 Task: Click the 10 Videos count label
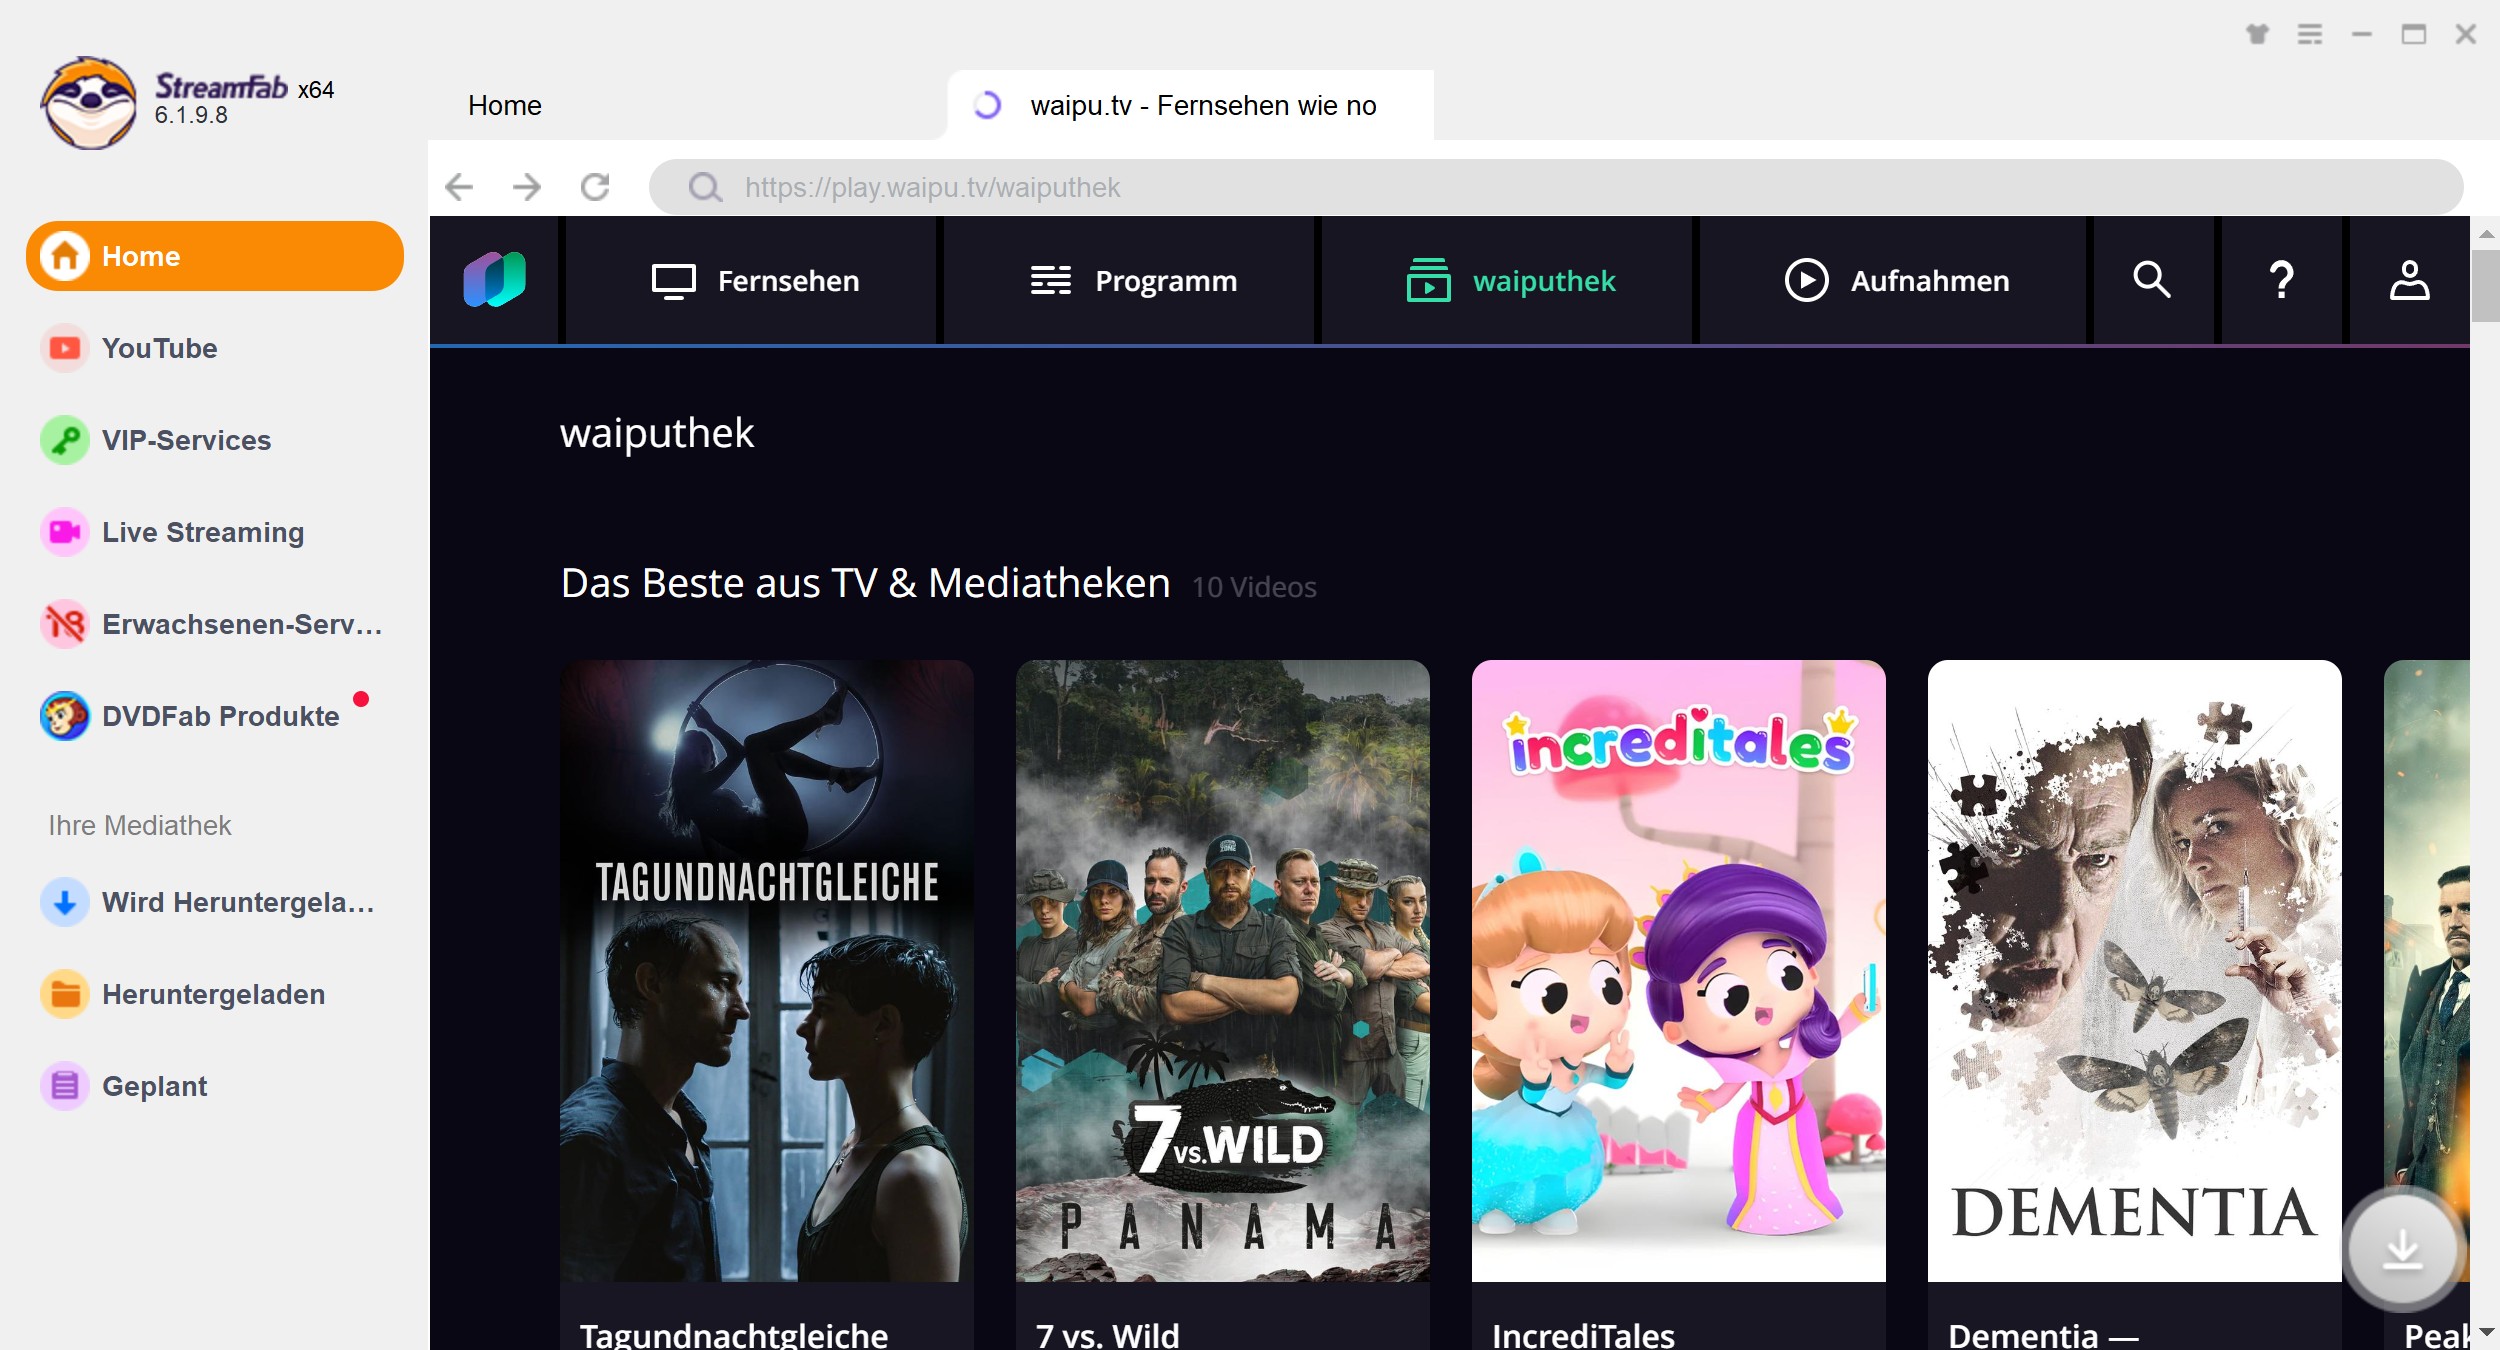[1254, 587]
